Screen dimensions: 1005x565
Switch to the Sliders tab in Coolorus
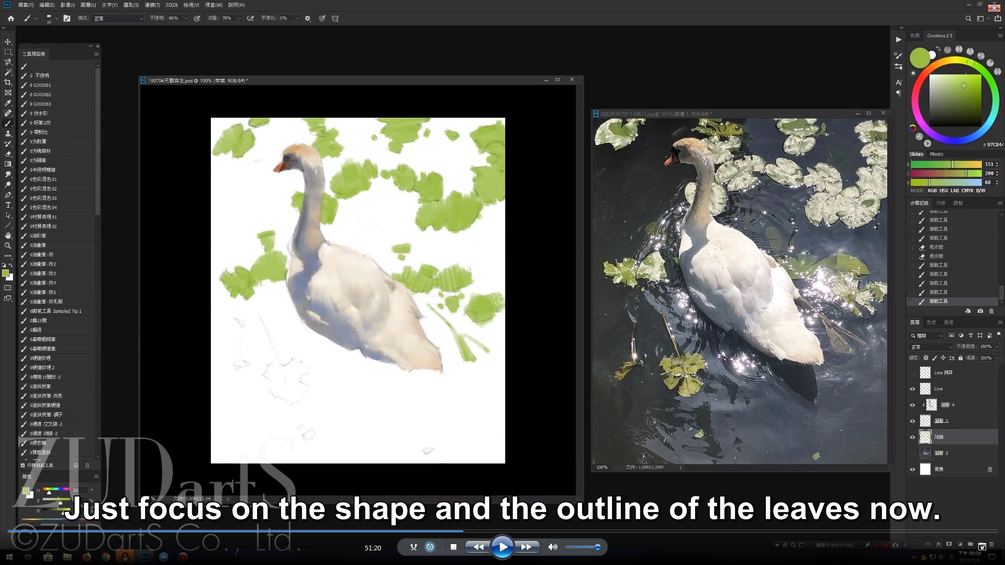pos(916,154)
